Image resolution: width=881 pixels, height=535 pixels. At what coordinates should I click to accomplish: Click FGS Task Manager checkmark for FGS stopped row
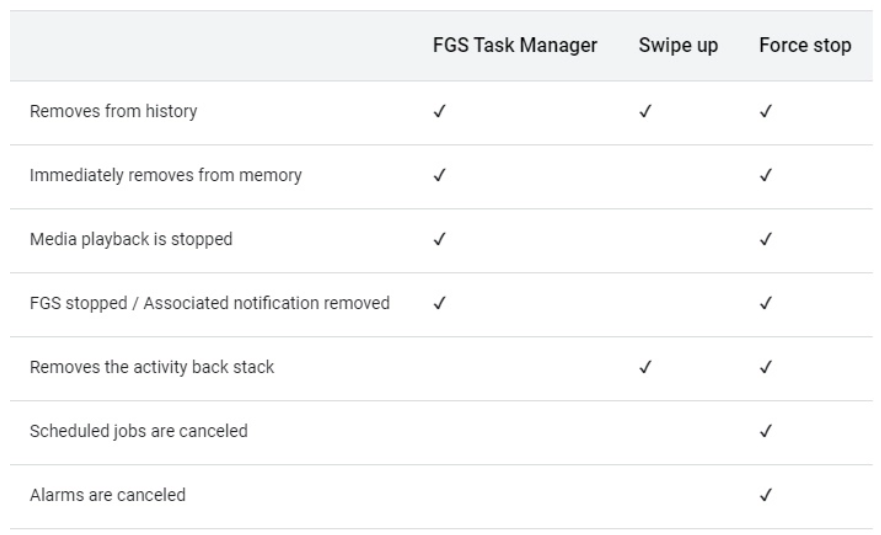pyautogui.click(x=438, y=304)
